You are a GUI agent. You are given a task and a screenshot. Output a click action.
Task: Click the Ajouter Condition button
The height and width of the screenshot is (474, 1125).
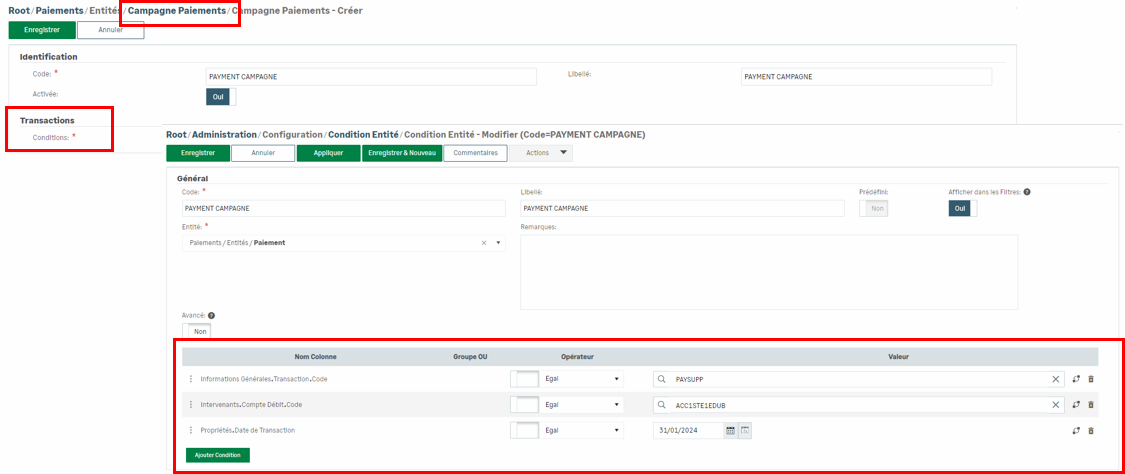tap(217, 455)
